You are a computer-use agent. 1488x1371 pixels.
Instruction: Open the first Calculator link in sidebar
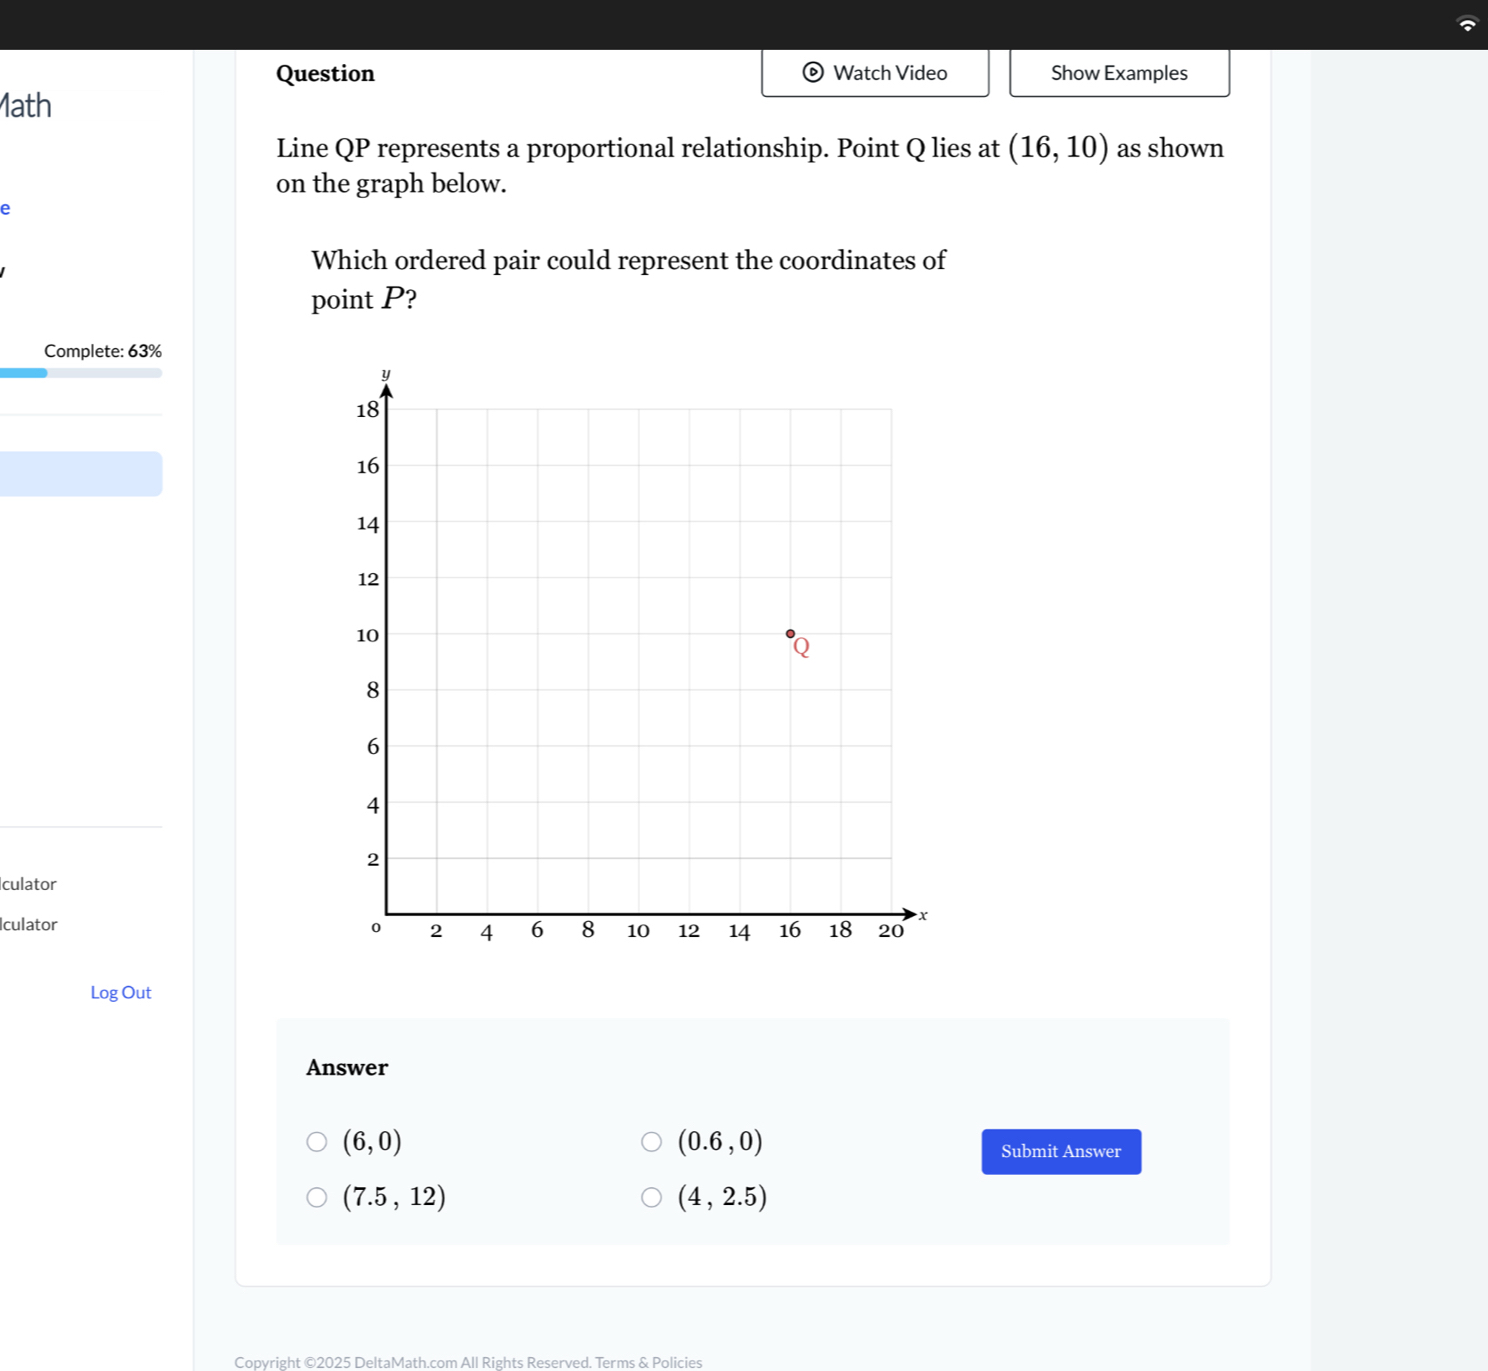click(27, 883)
